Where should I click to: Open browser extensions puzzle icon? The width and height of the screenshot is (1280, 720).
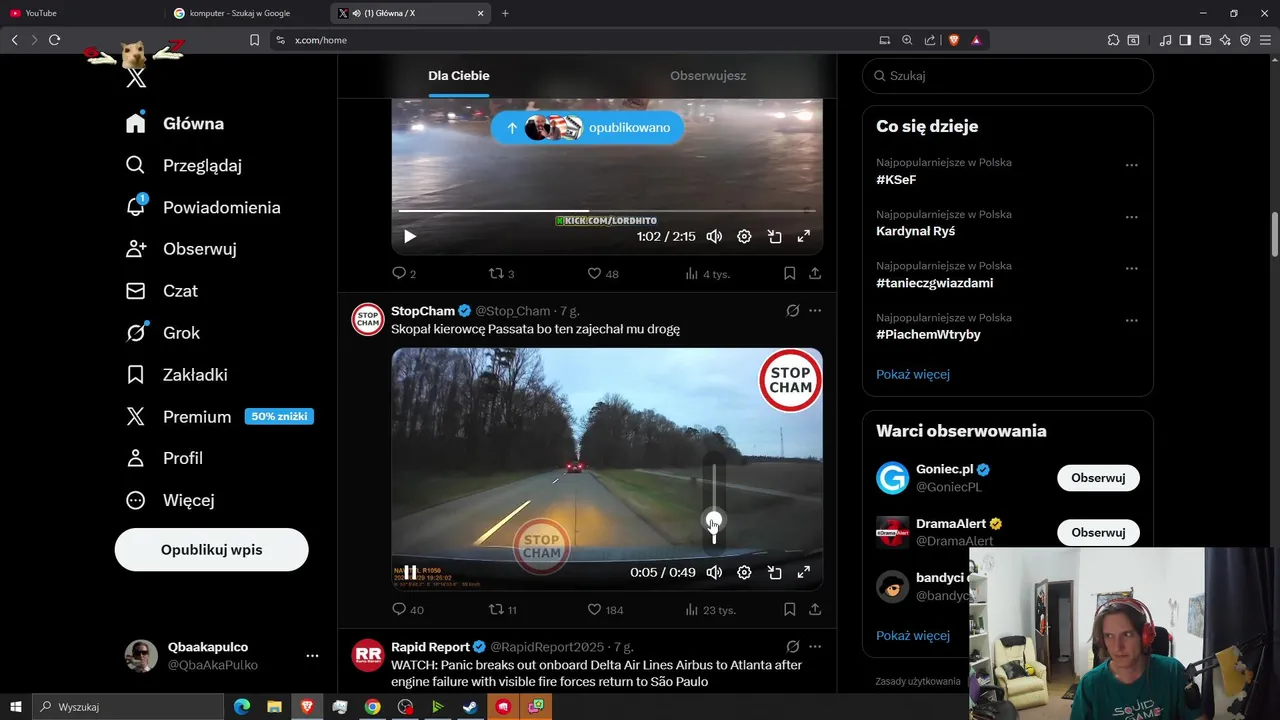(1113, 40)
